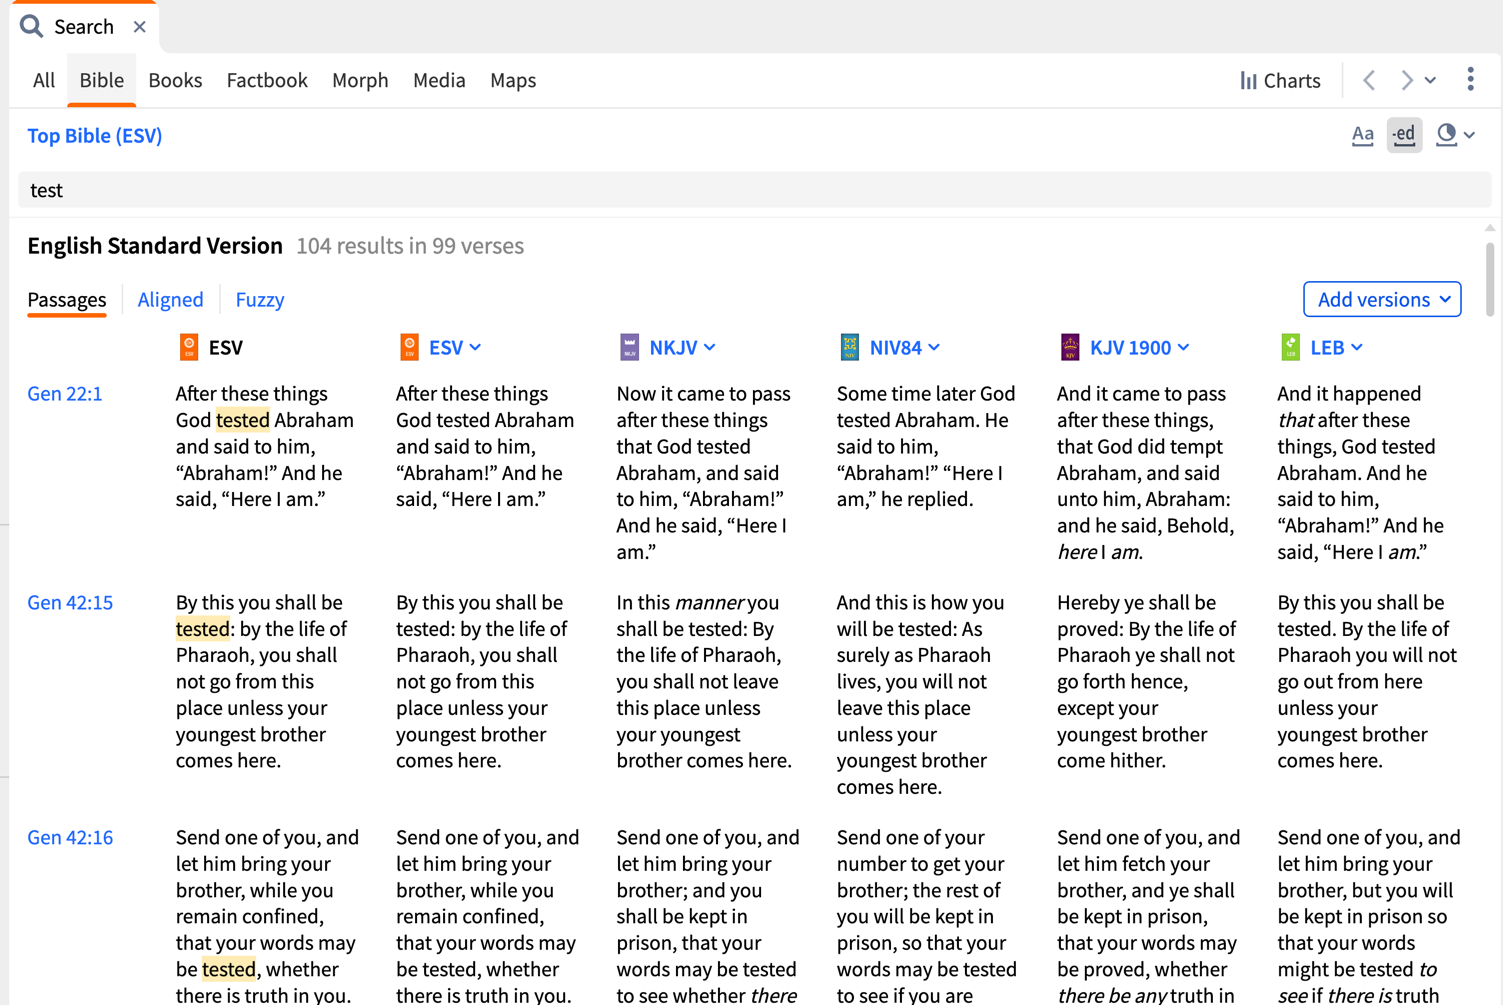This screenshot has height=1005, width=1503.
Task: Click the first ESV column header label
Action: click(226, 347)
